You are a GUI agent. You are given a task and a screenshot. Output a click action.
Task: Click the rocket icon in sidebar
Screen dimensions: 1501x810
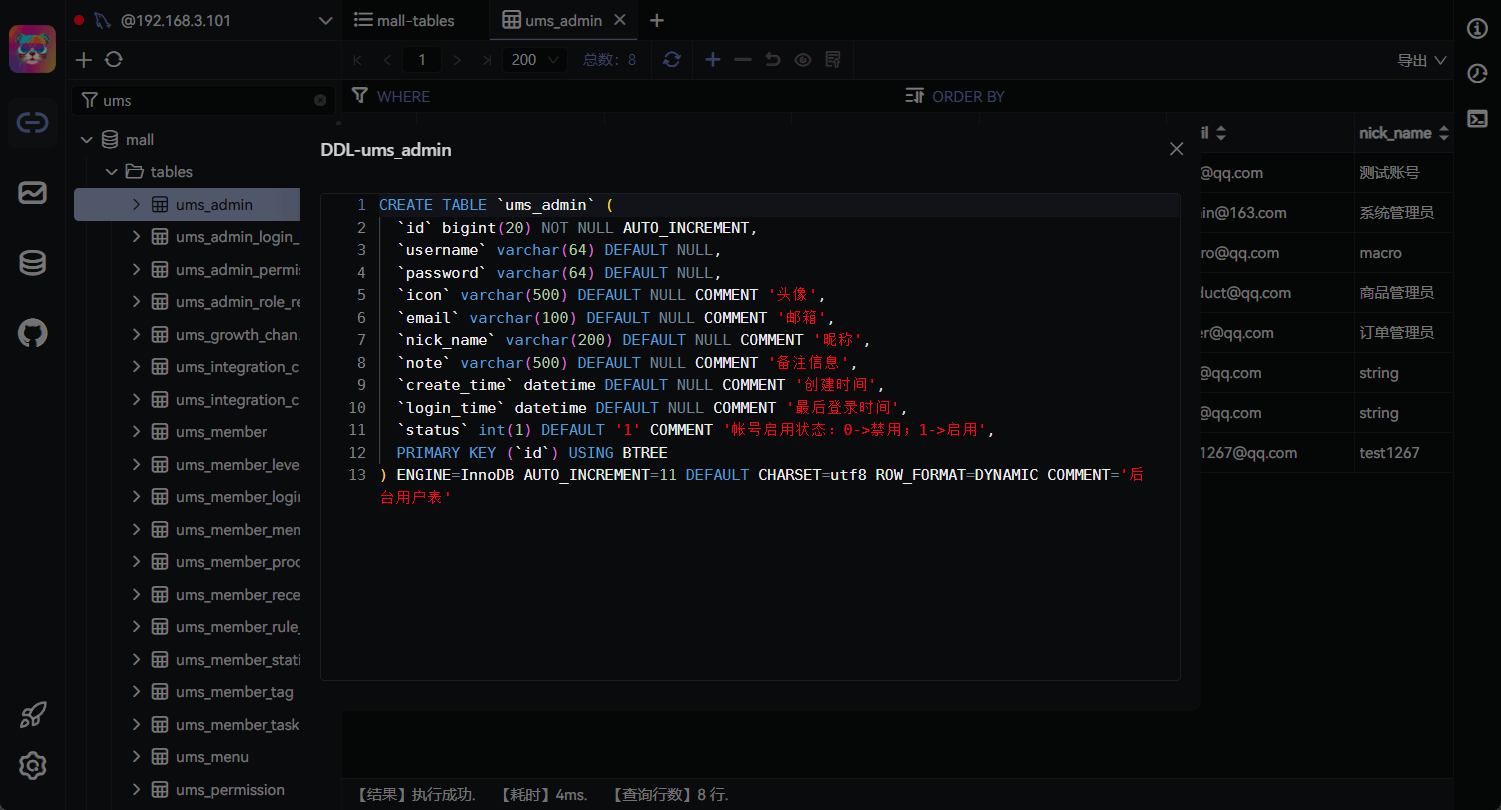[33, 714]
